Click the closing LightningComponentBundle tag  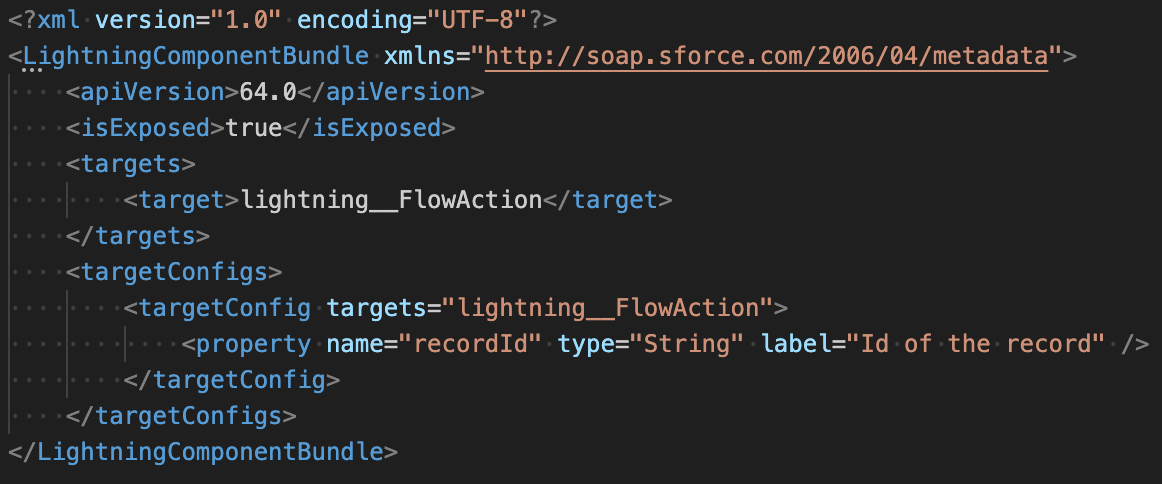pyautogui.click(x=210, y=451)
